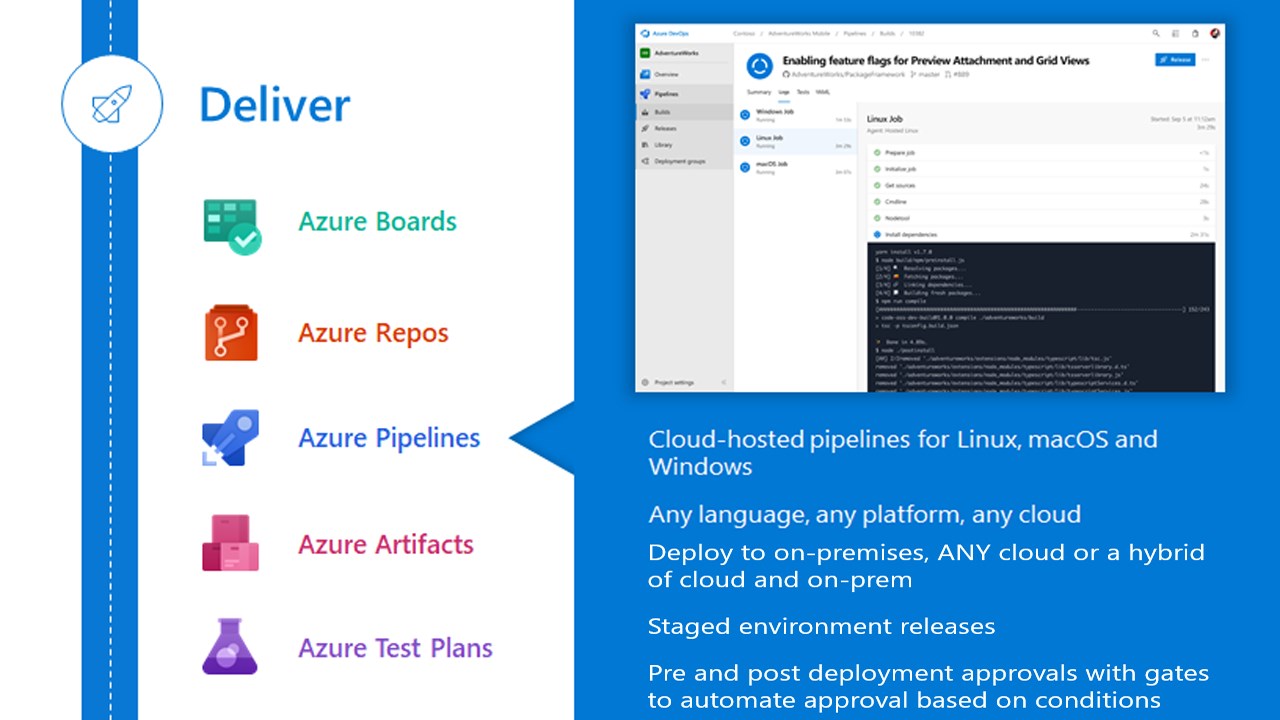This screenshot has height=720, width=1280.
Task: Click the Azure Test Plans flask icon
Action: 230,646
